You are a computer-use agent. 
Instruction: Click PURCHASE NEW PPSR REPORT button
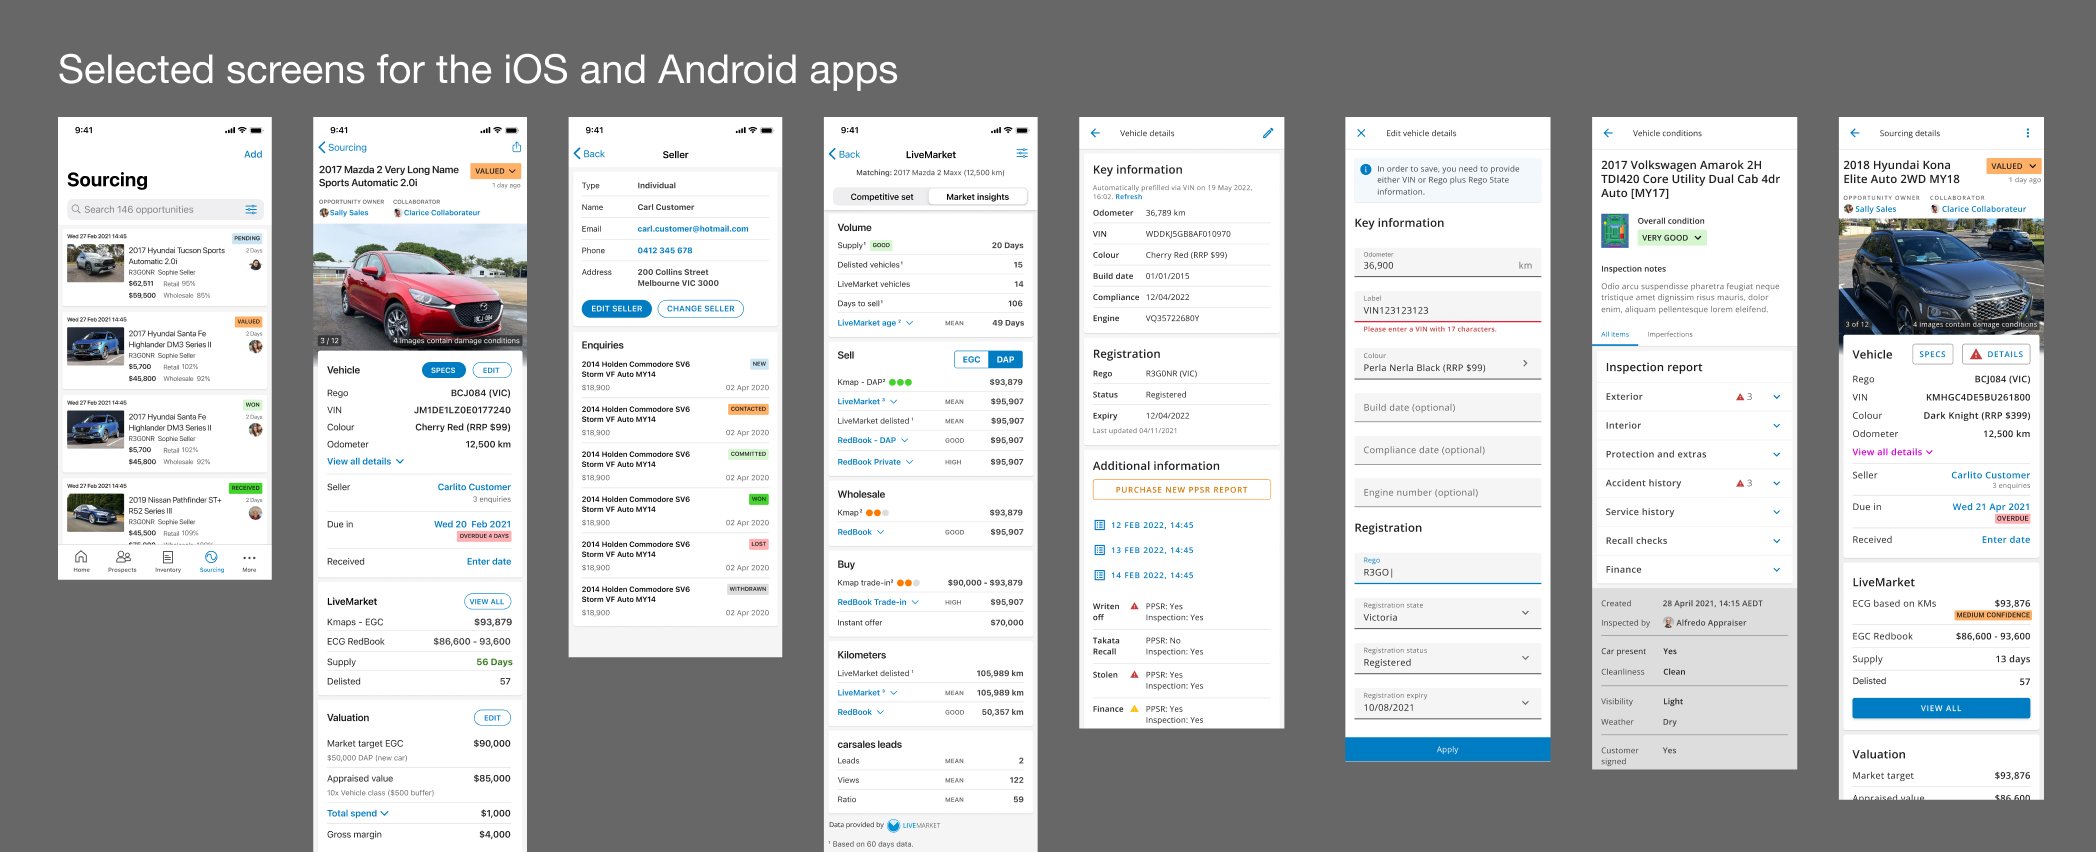tap(1181, 490)
